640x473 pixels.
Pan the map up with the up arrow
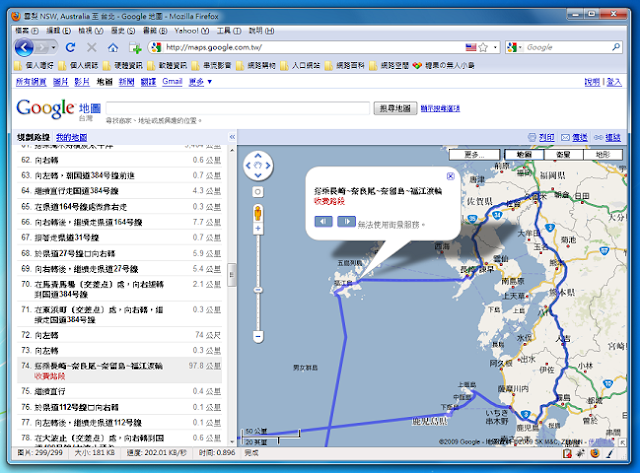[258, 155]
